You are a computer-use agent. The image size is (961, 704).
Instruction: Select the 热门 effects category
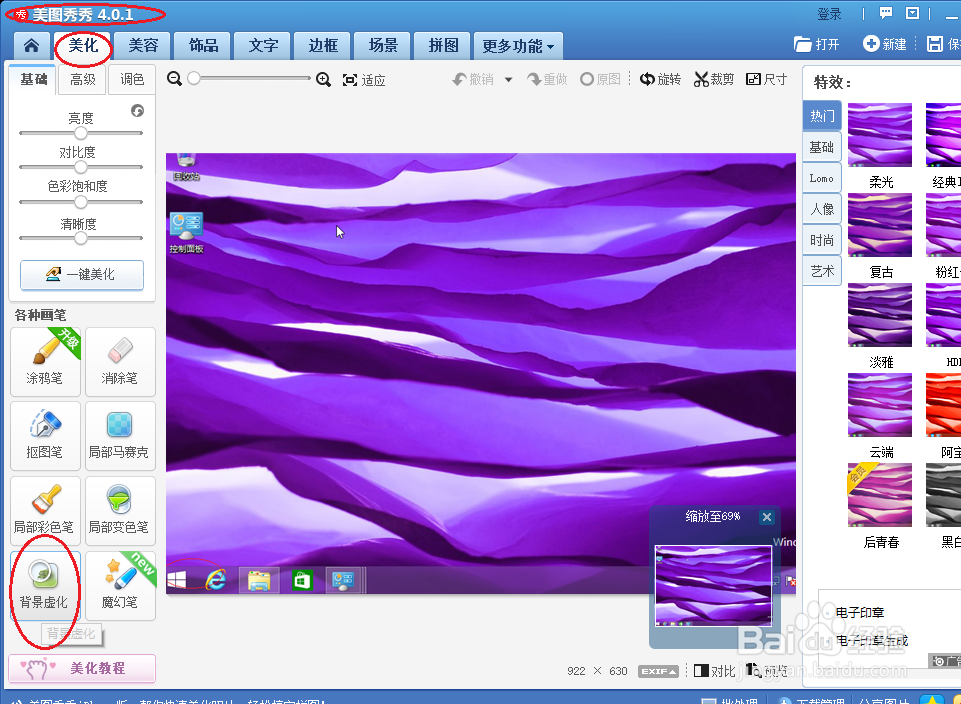click(x=822, y=116)
